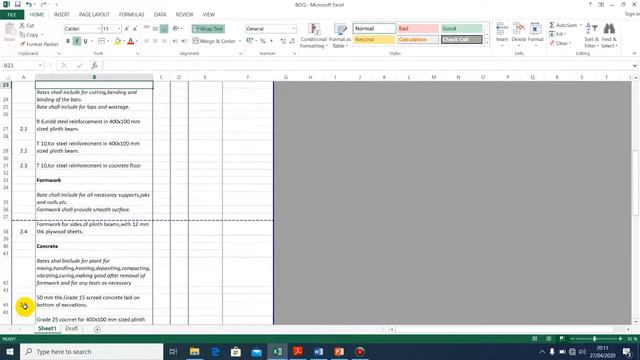This screenshot has width=640, height=360.
Task: Expand the Name Box dropdown
Action: pos(40,65)
